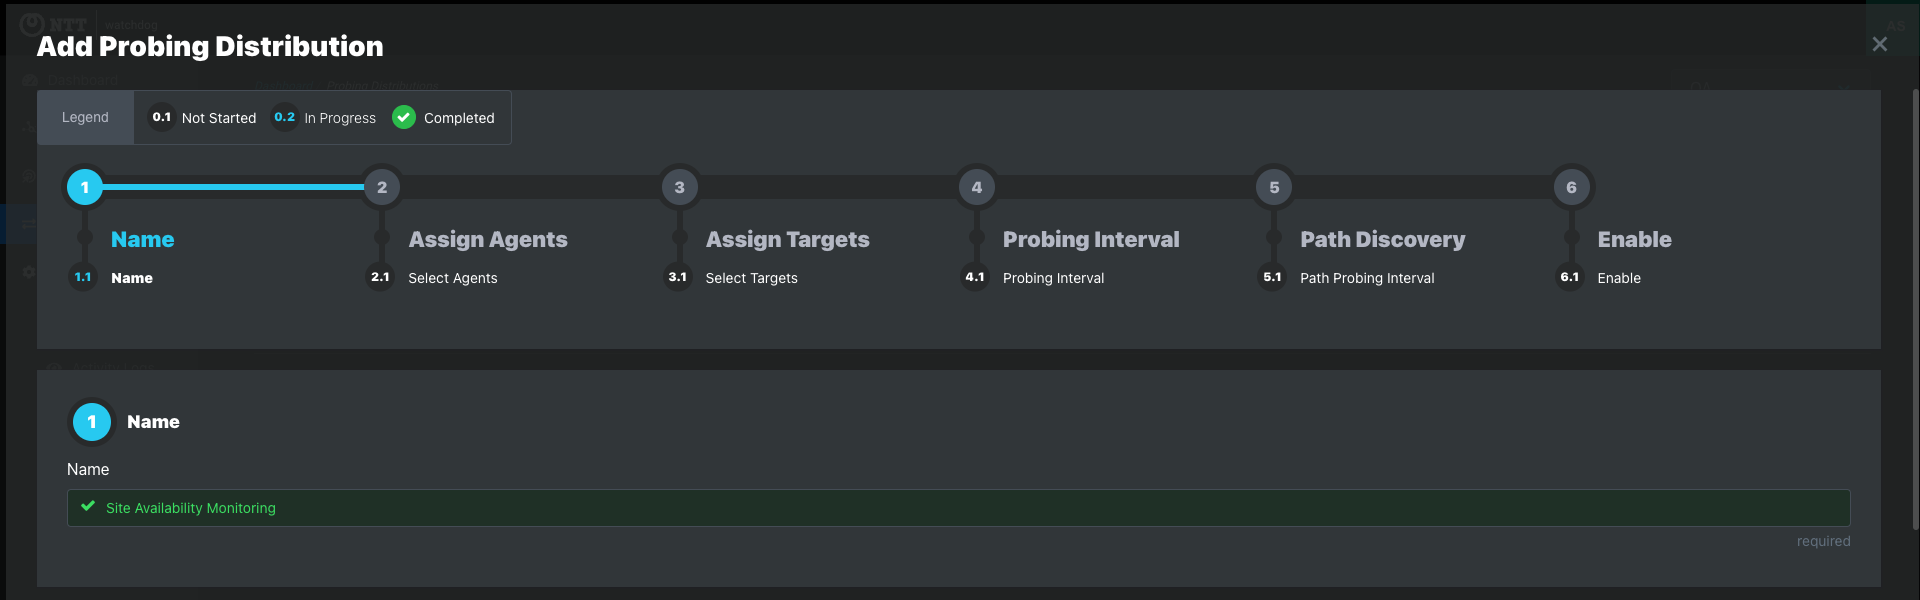The width and height of the screenshot is (1920, 600).
Task: Jump to step 2 Assign Agents circle
Action: pos(382,187)
